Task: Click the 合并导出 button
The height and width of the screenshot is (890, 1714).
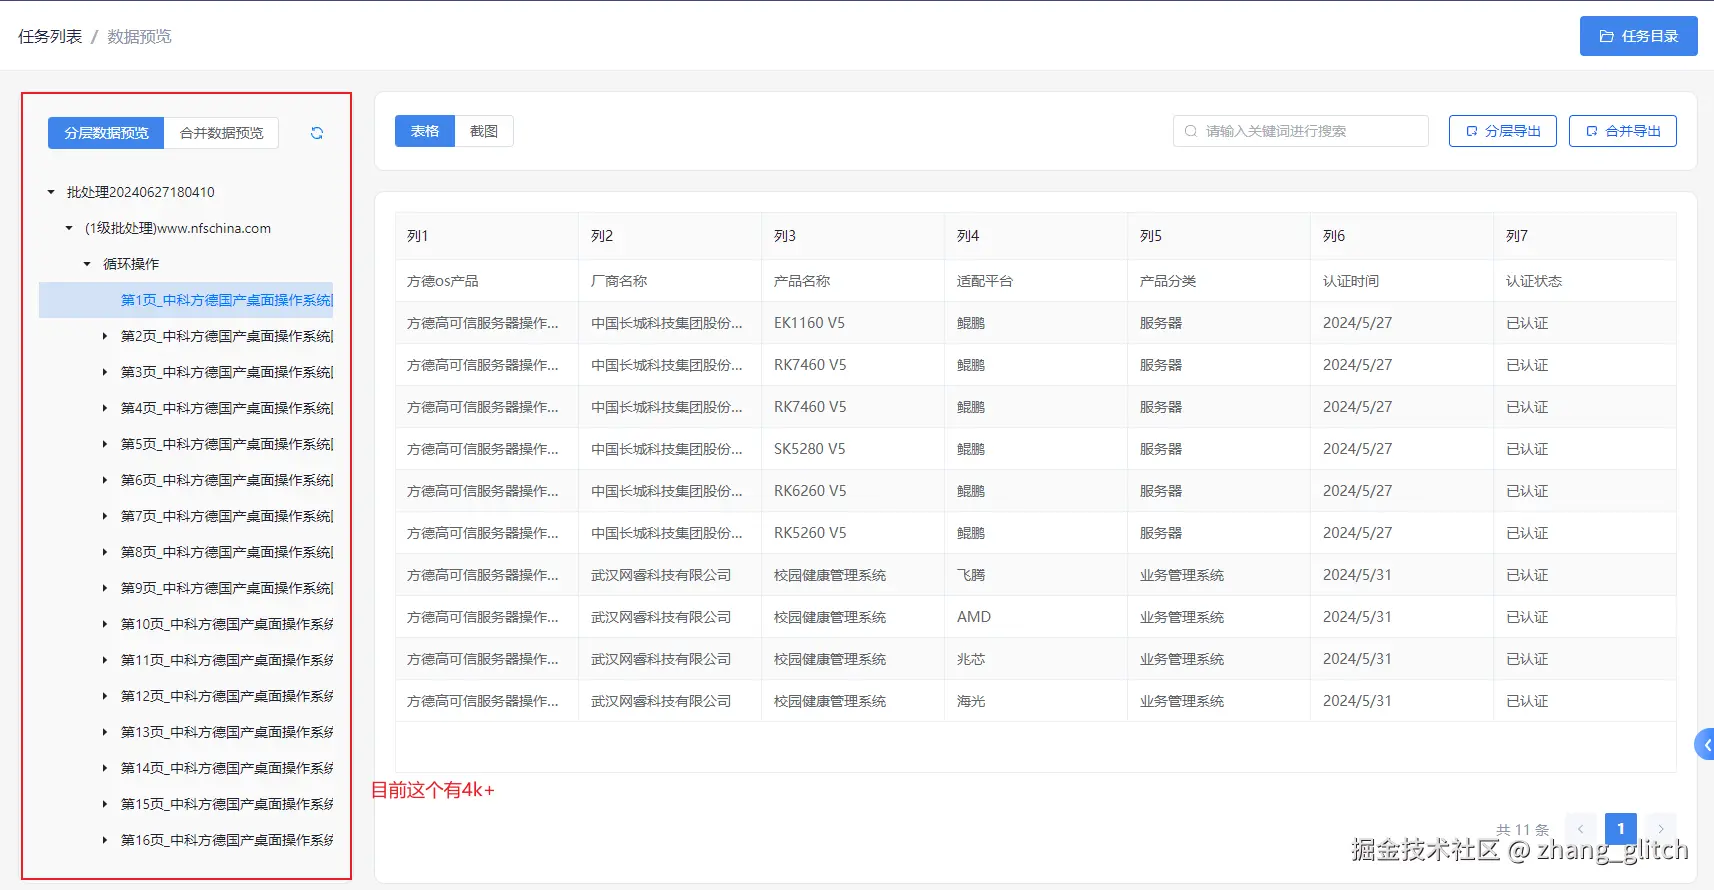Action: (x=1622, y=131)
